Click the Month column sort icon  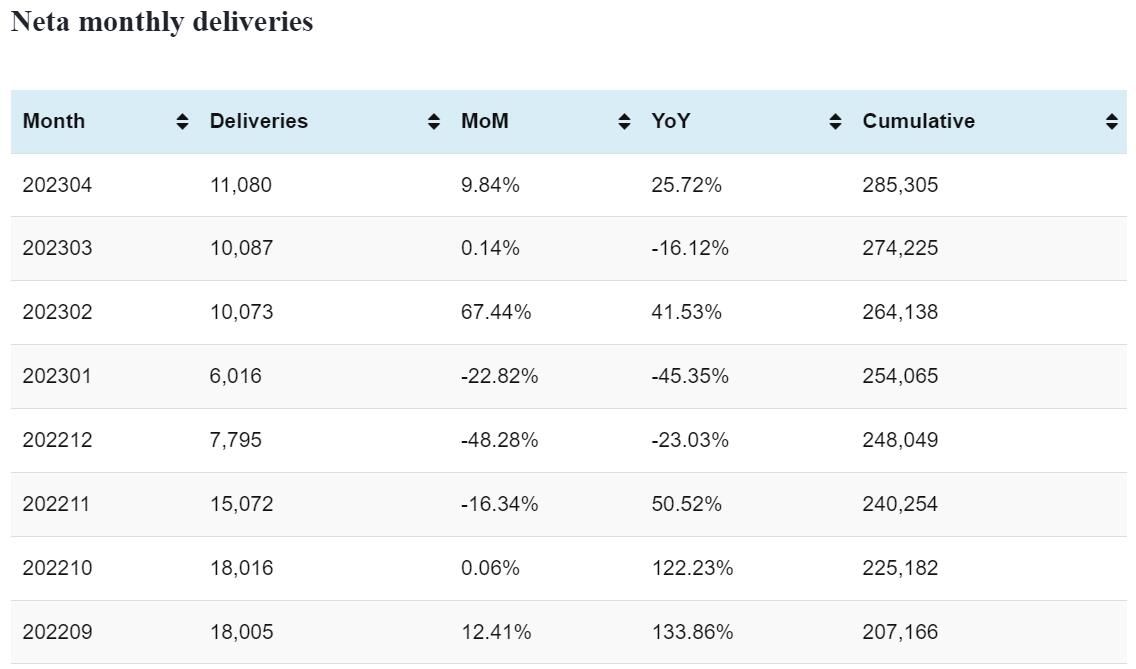click(182, 122)
